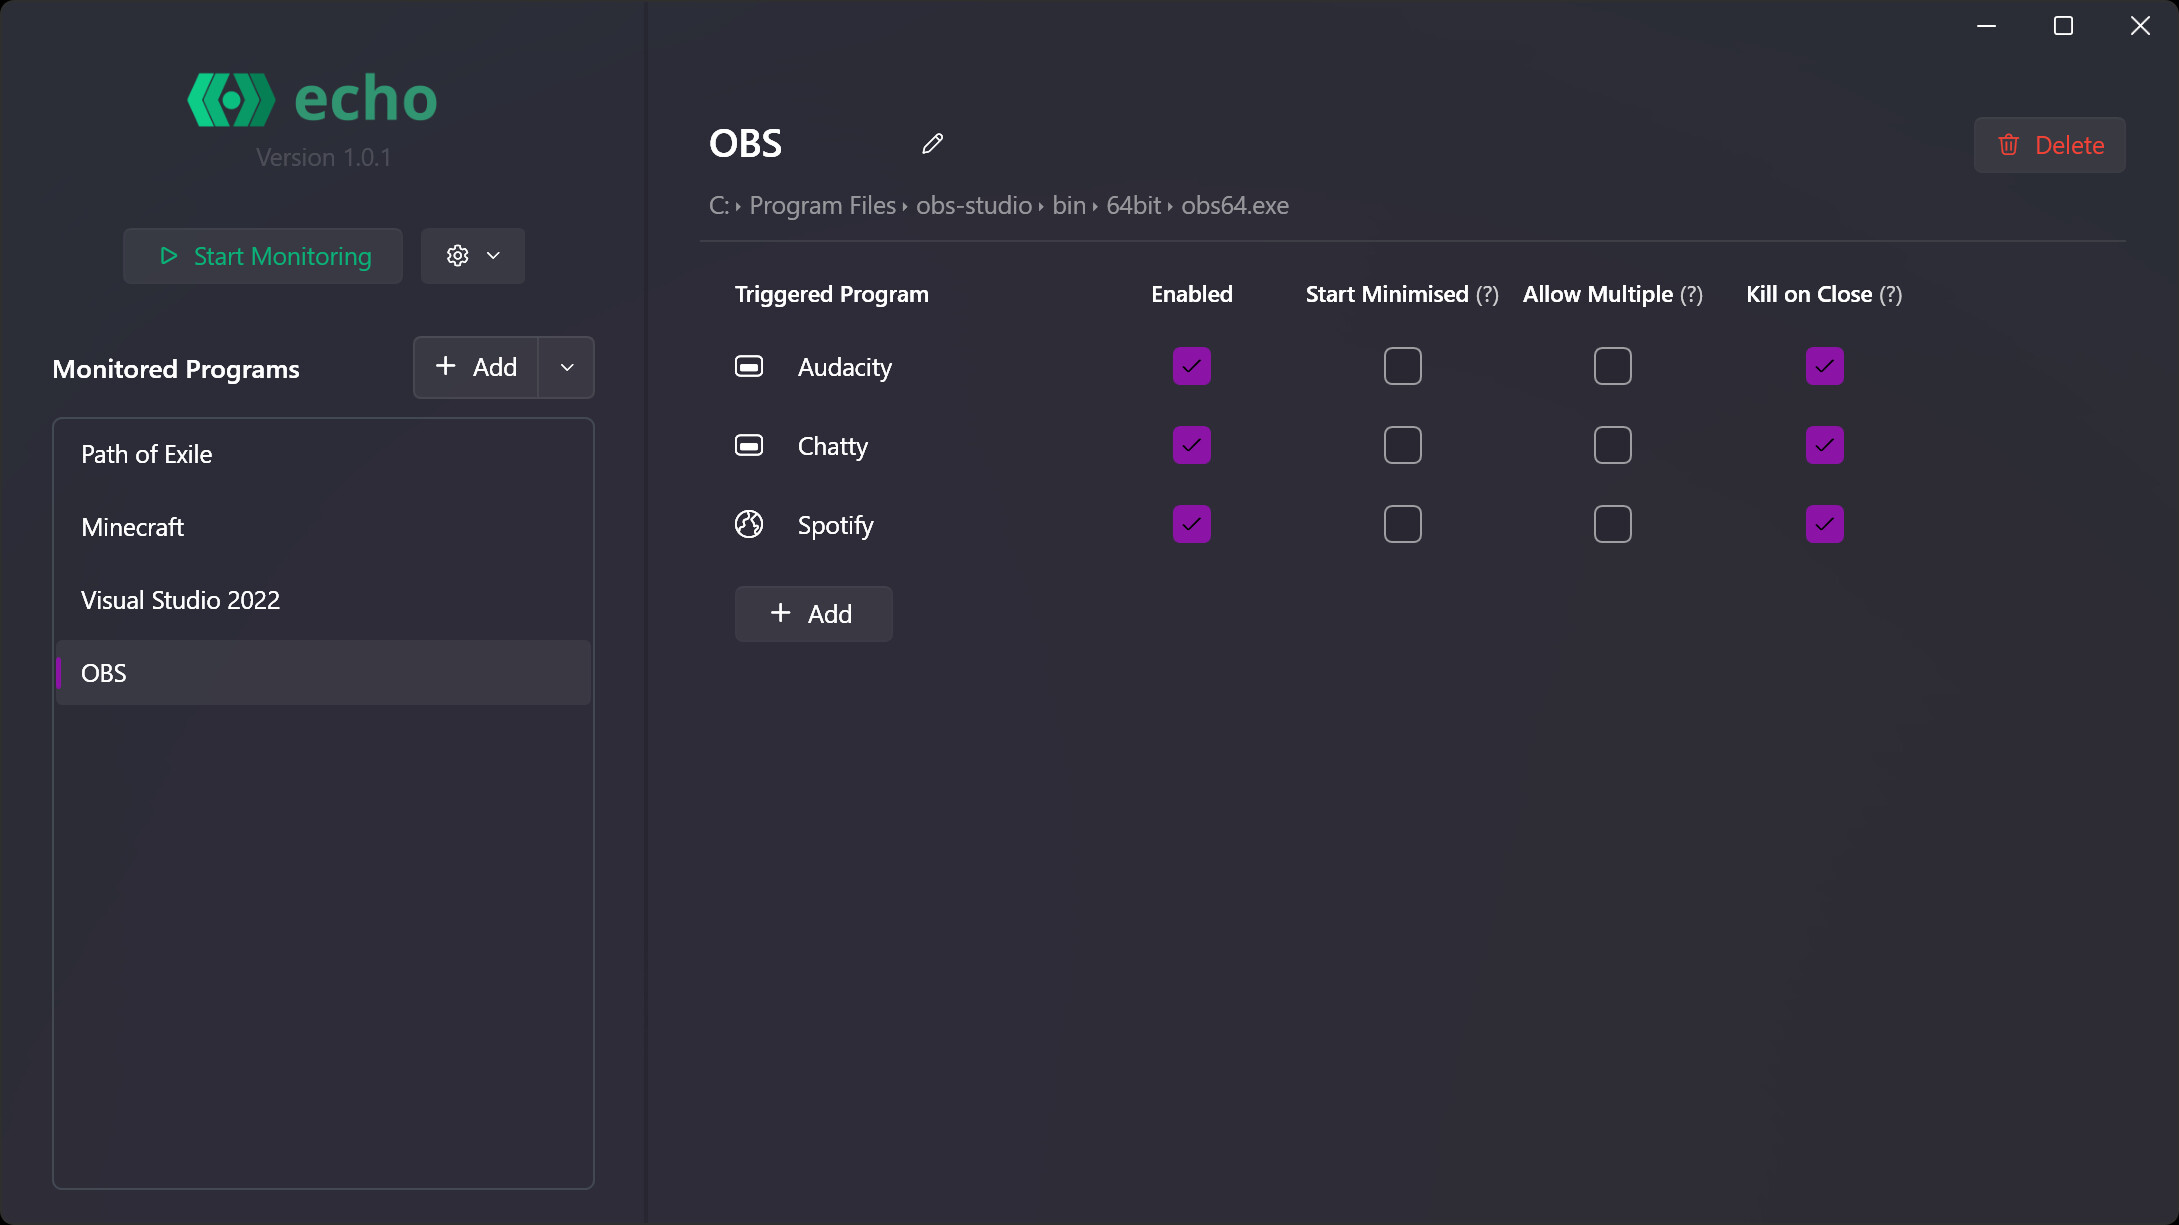Expand the dropdown next to the Add button
This screenshot has width=2179, height=1225.
tap(566, 367)
